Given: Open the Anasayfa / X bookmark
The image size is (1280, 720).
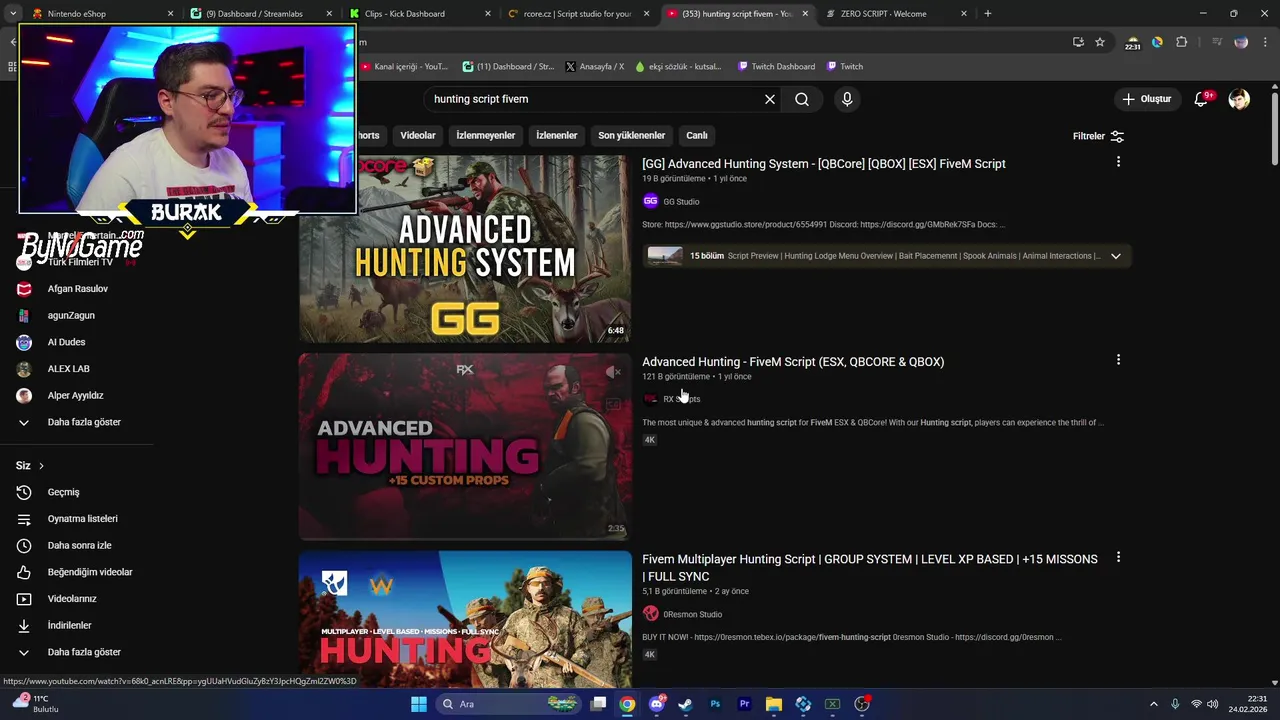Looking at the screenshot, I should (594, 66).
